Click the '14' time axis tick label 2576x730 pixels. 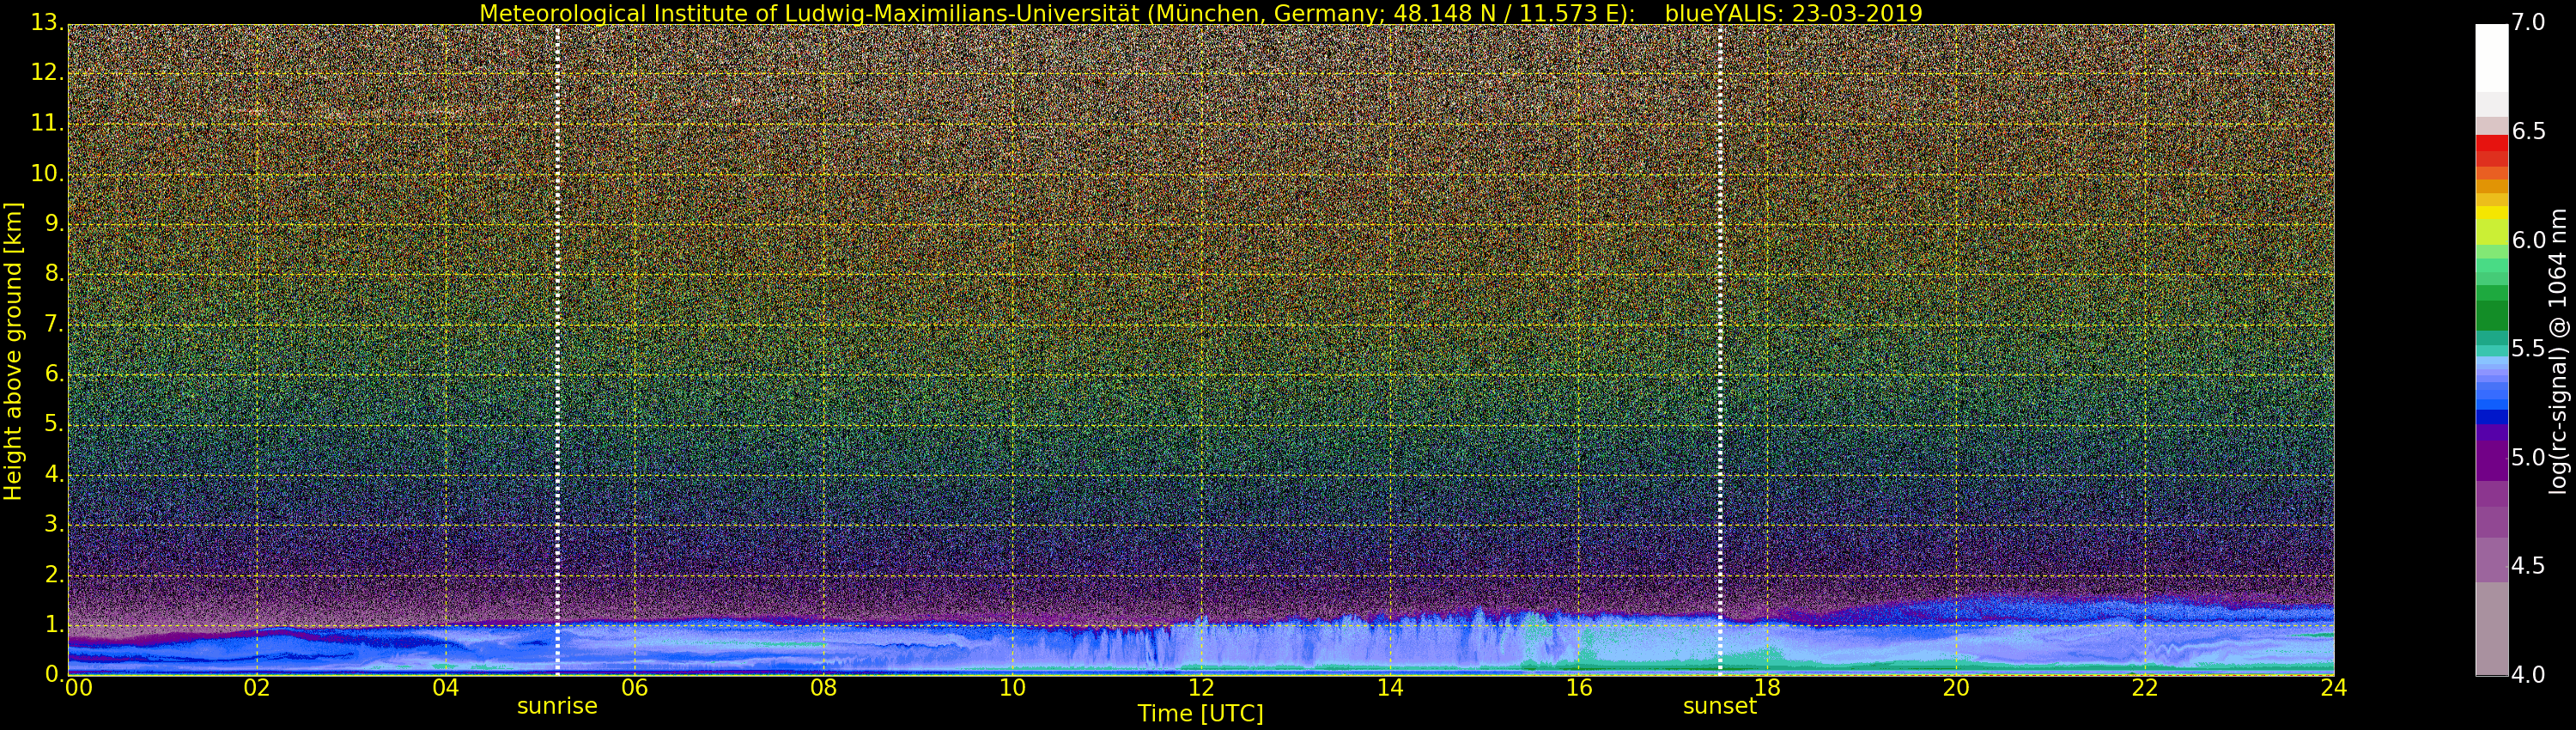(x=1390, y=688)
